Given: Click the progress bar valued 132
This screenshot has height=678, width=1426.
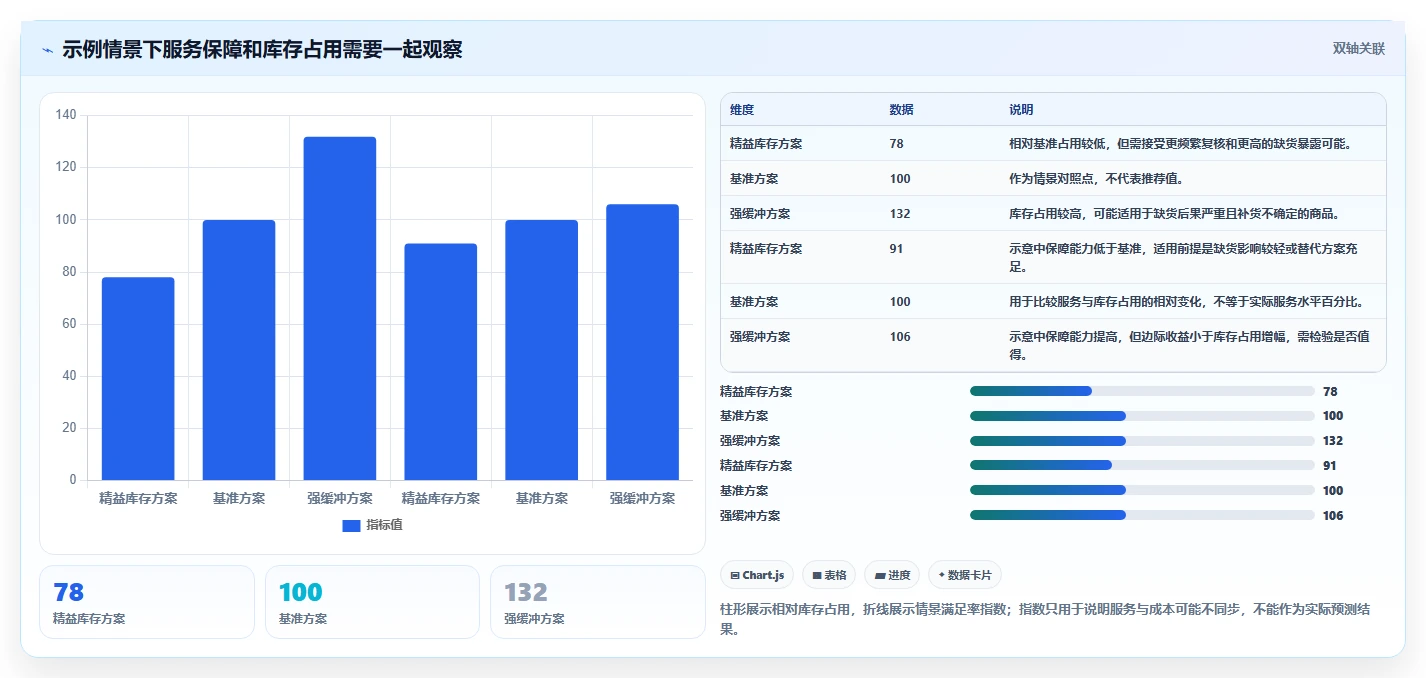Looking at the screenshot, I should coord(1142,441).
